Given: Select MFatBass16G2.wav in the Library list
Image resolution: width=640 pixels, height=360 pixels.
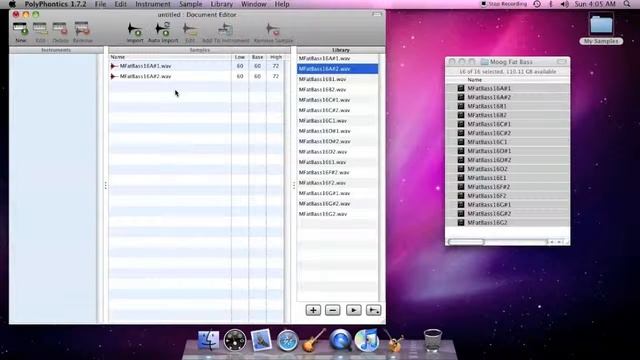Looking at the screenshot, I should point(338,214).
